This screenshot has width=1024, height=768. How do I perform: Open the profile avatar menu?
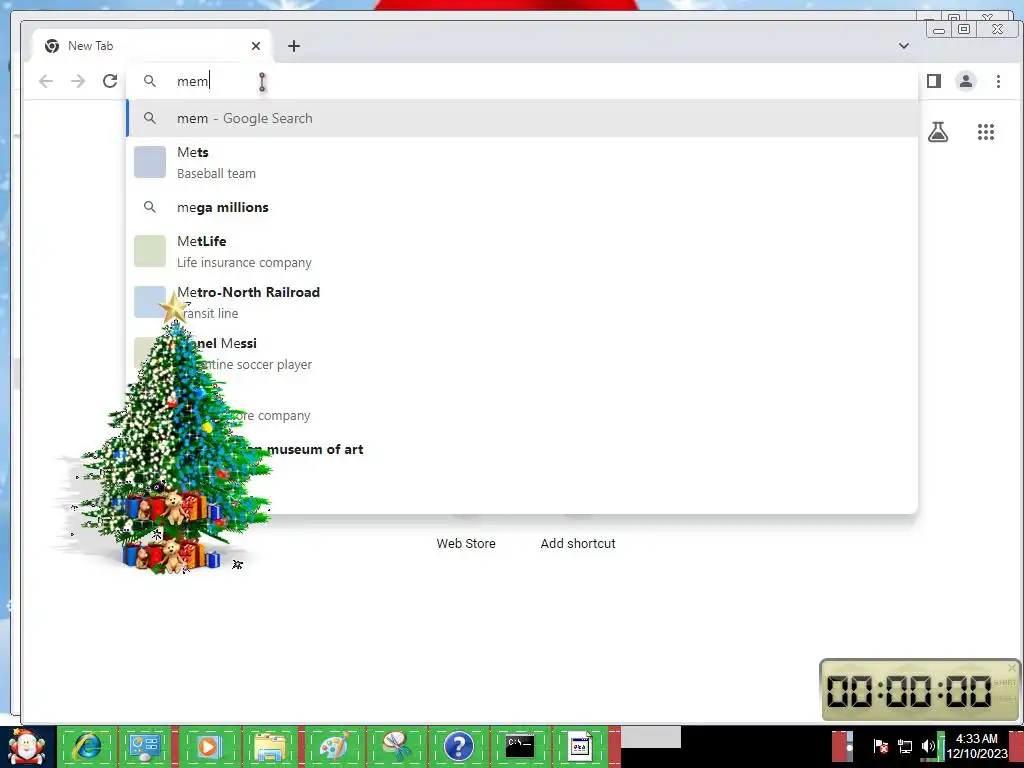coord(966,81)
